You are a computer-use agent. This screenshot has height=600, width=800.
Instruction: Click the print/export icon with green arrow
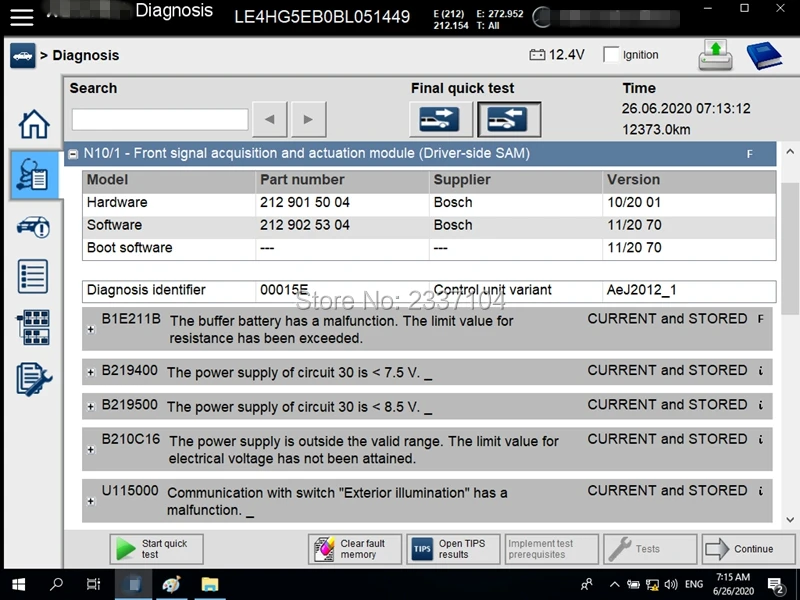715,55
